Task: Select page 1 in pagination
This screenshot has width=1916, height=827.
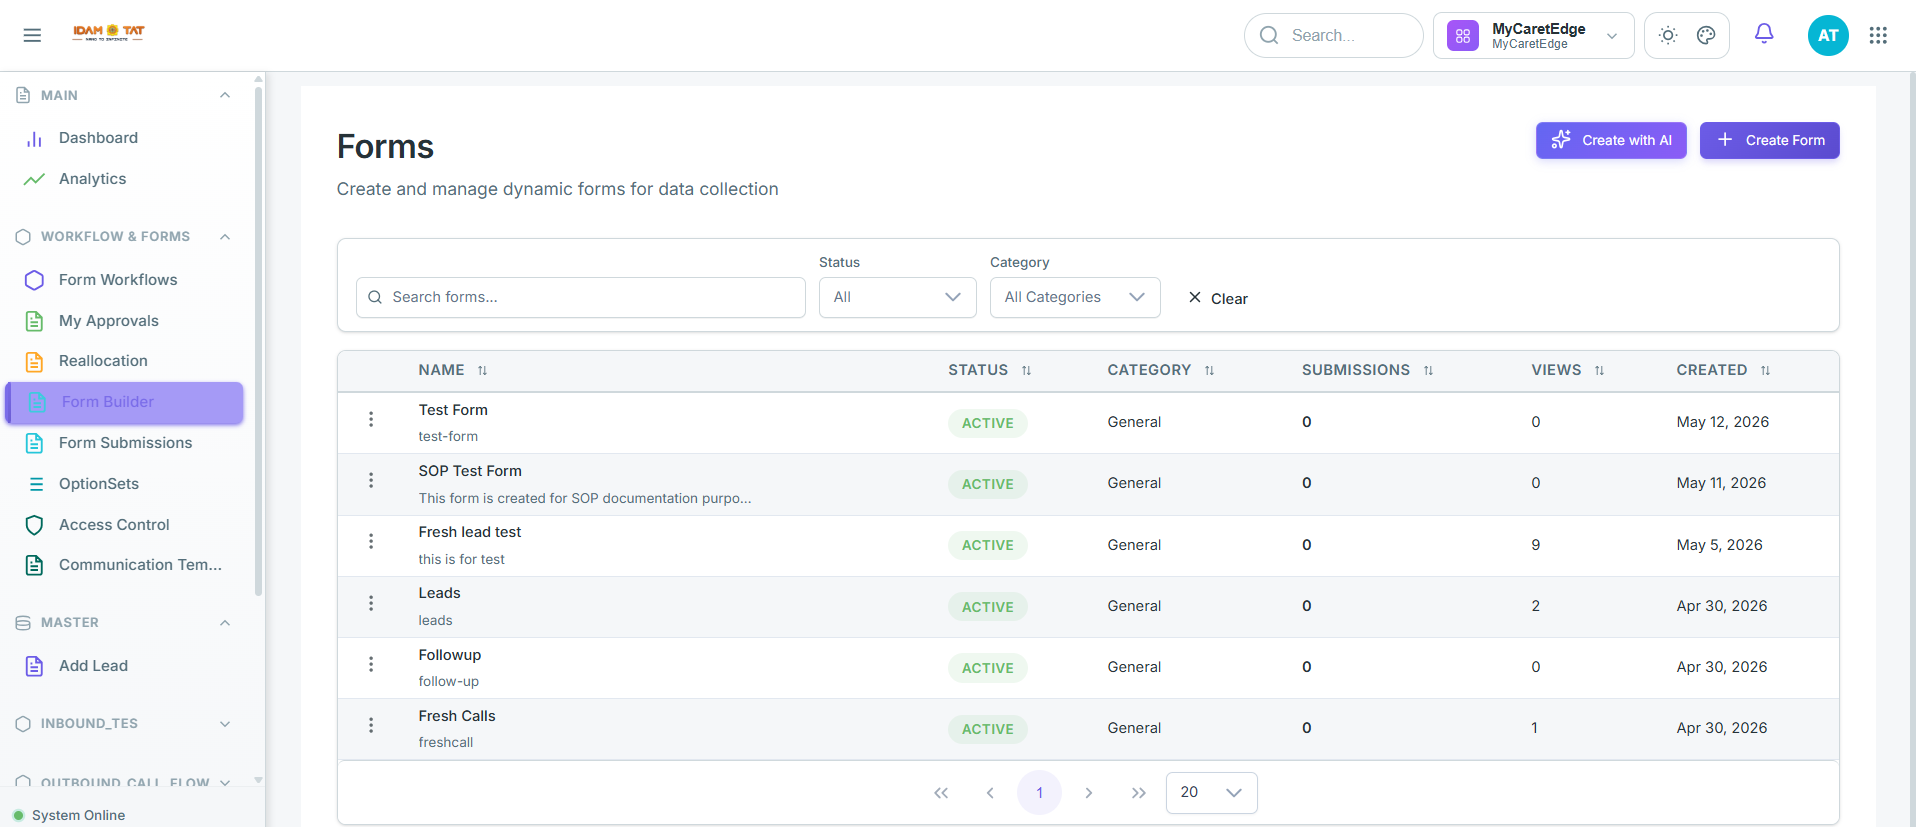Action: coord(1039,793)
